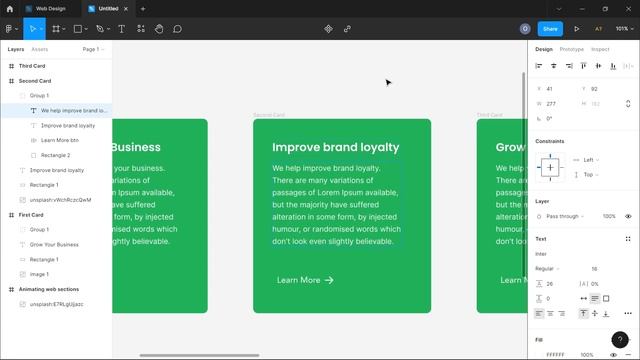Viewport: 640px width, 360px height.
Task: Open the zoom level 101% dropdown
Action: [x=624, y=29]
